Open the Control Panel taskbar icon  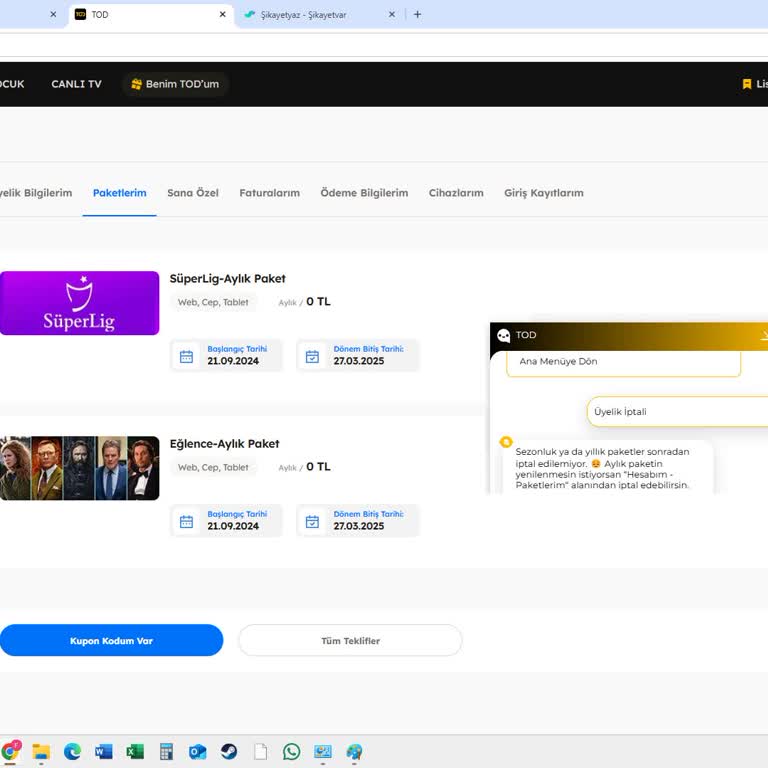pyautogui.click(x=323, y=751)
